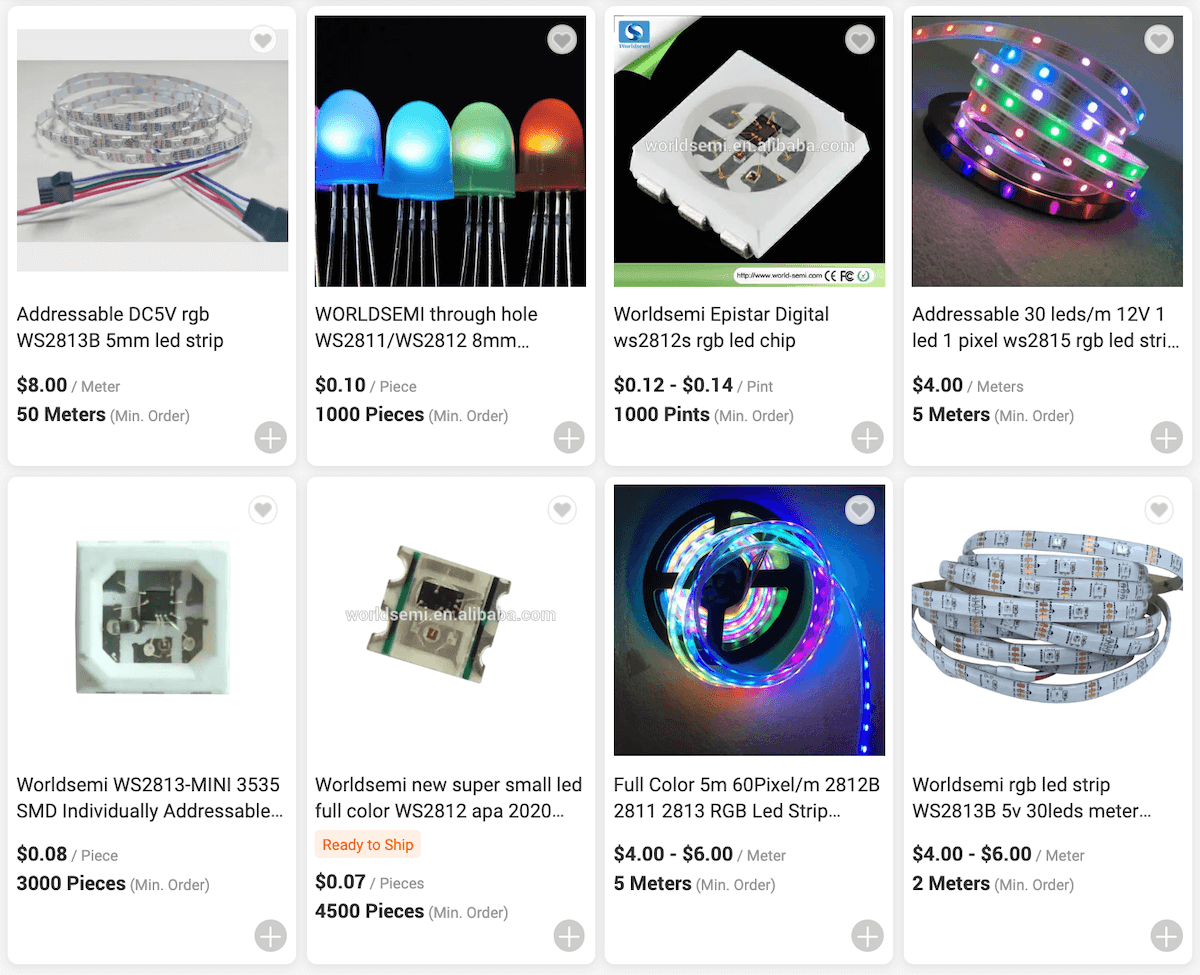Click plus icon for WS2811/WS2812 8mm product
Image resolution: width=1200 pixels, height=975 pixels.
569,437
